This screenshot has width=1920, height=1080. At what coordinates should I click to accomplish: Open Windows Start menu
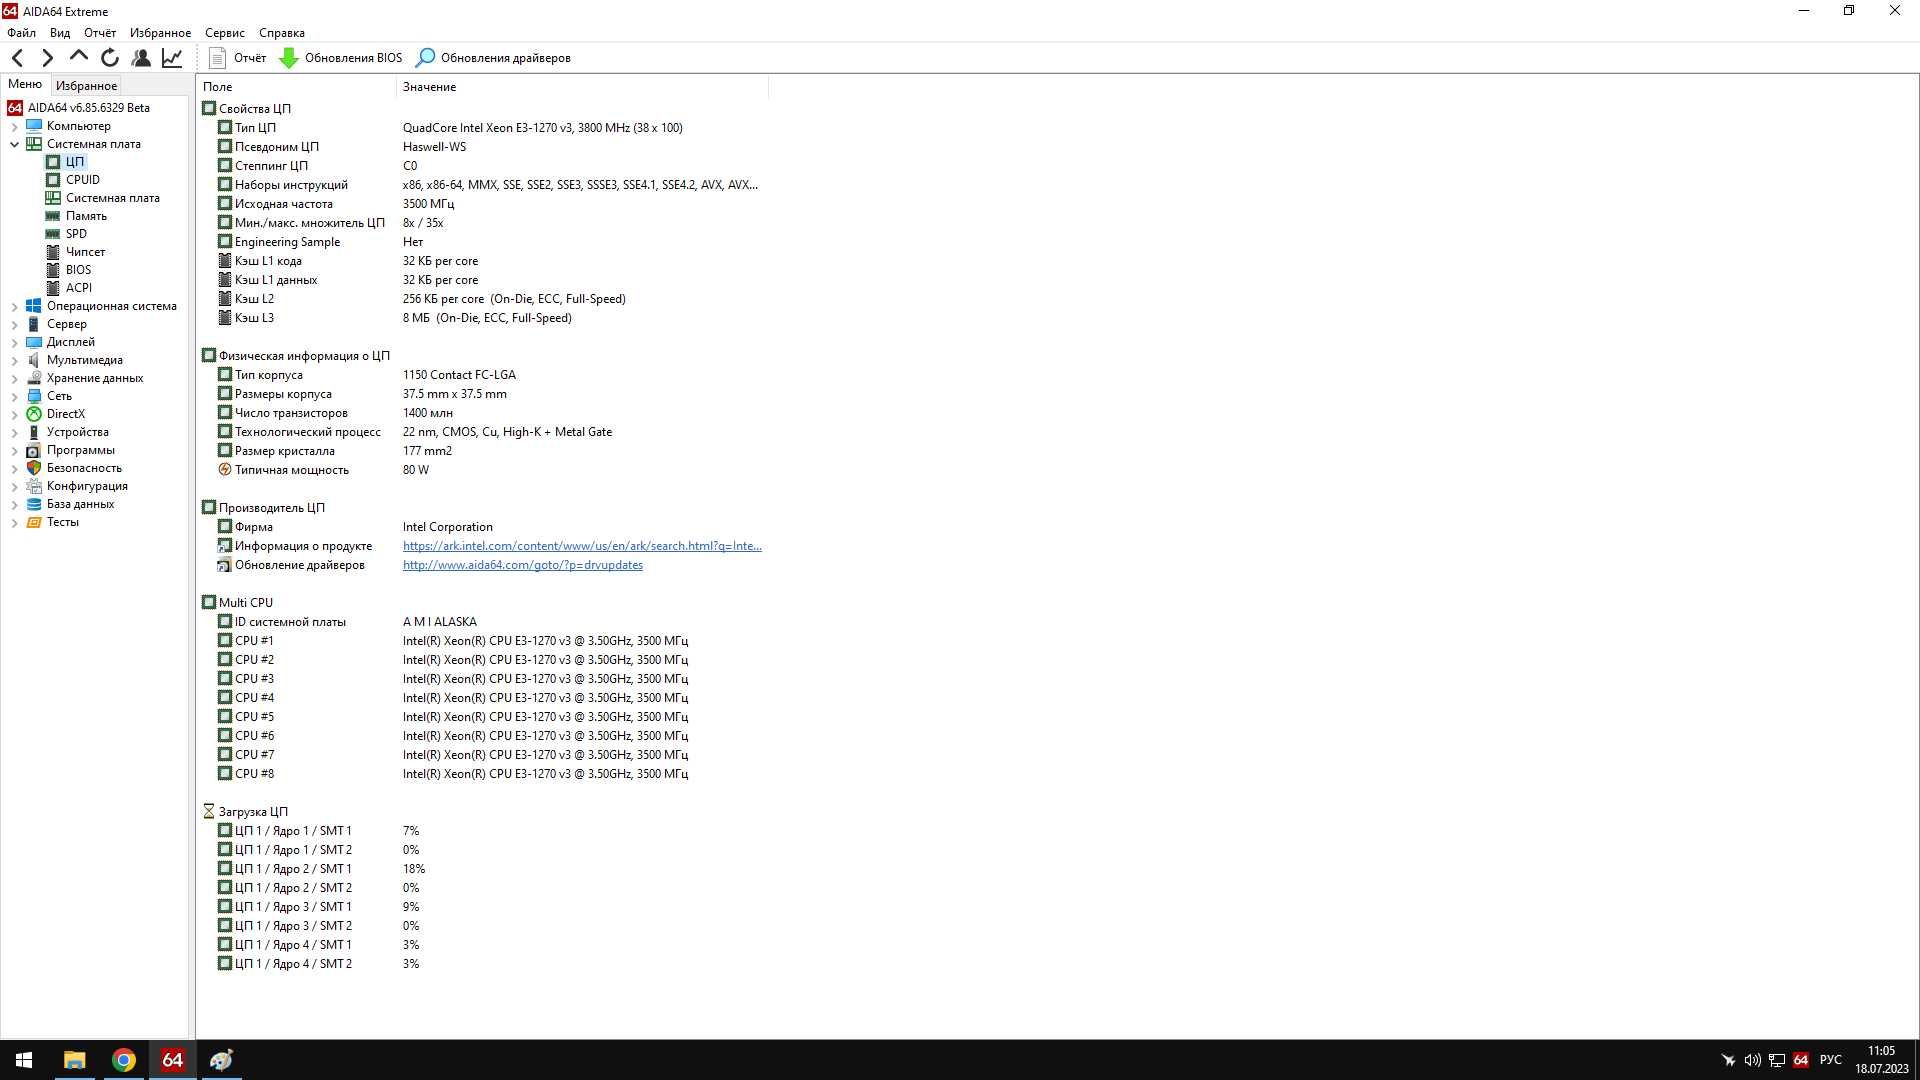point(24,1060)
